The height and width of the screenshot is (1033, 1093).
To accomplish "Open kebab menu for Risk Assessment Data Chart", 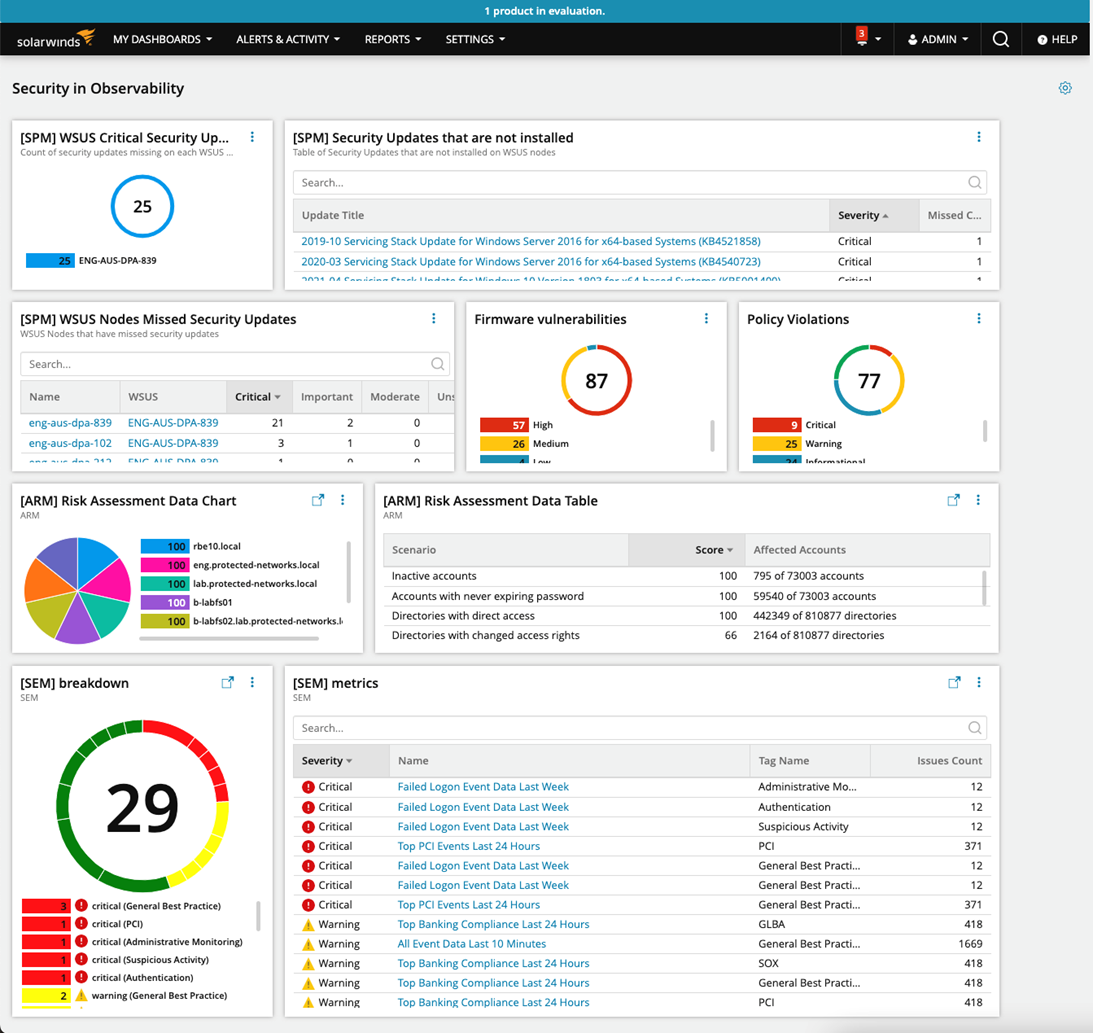I will [342, 500].
